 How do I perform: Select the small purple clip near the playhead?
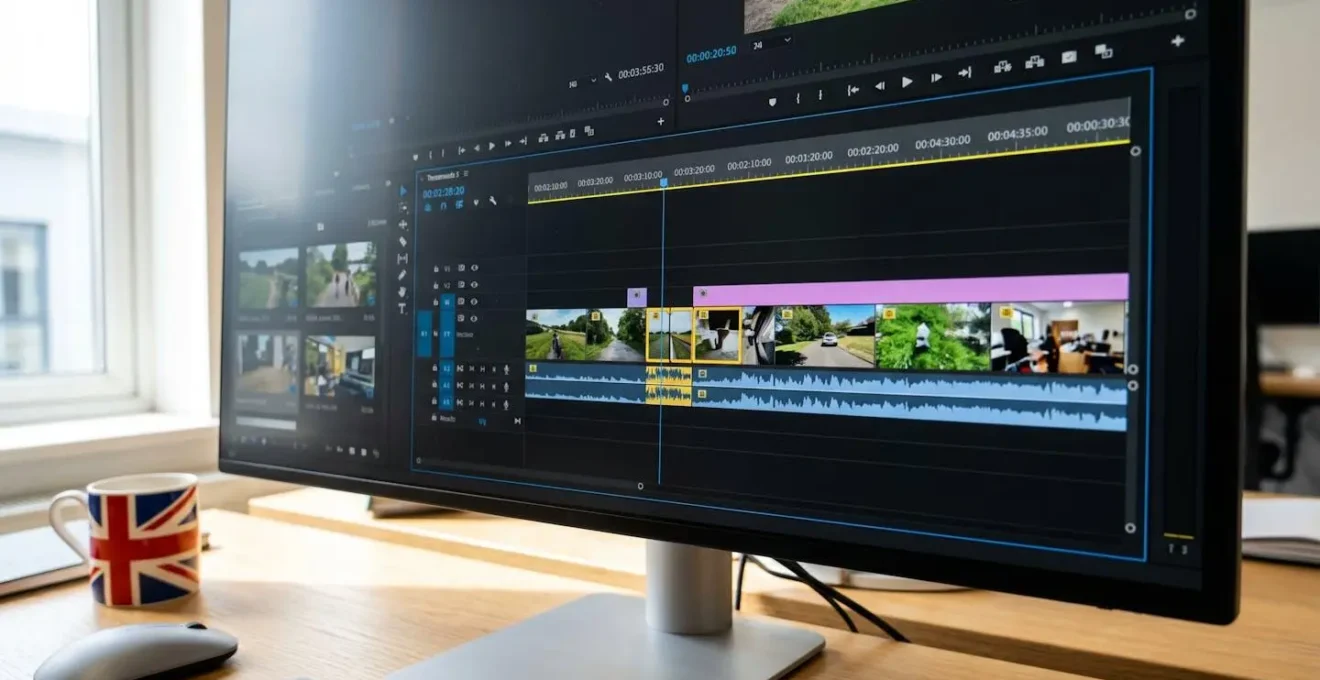637,297
